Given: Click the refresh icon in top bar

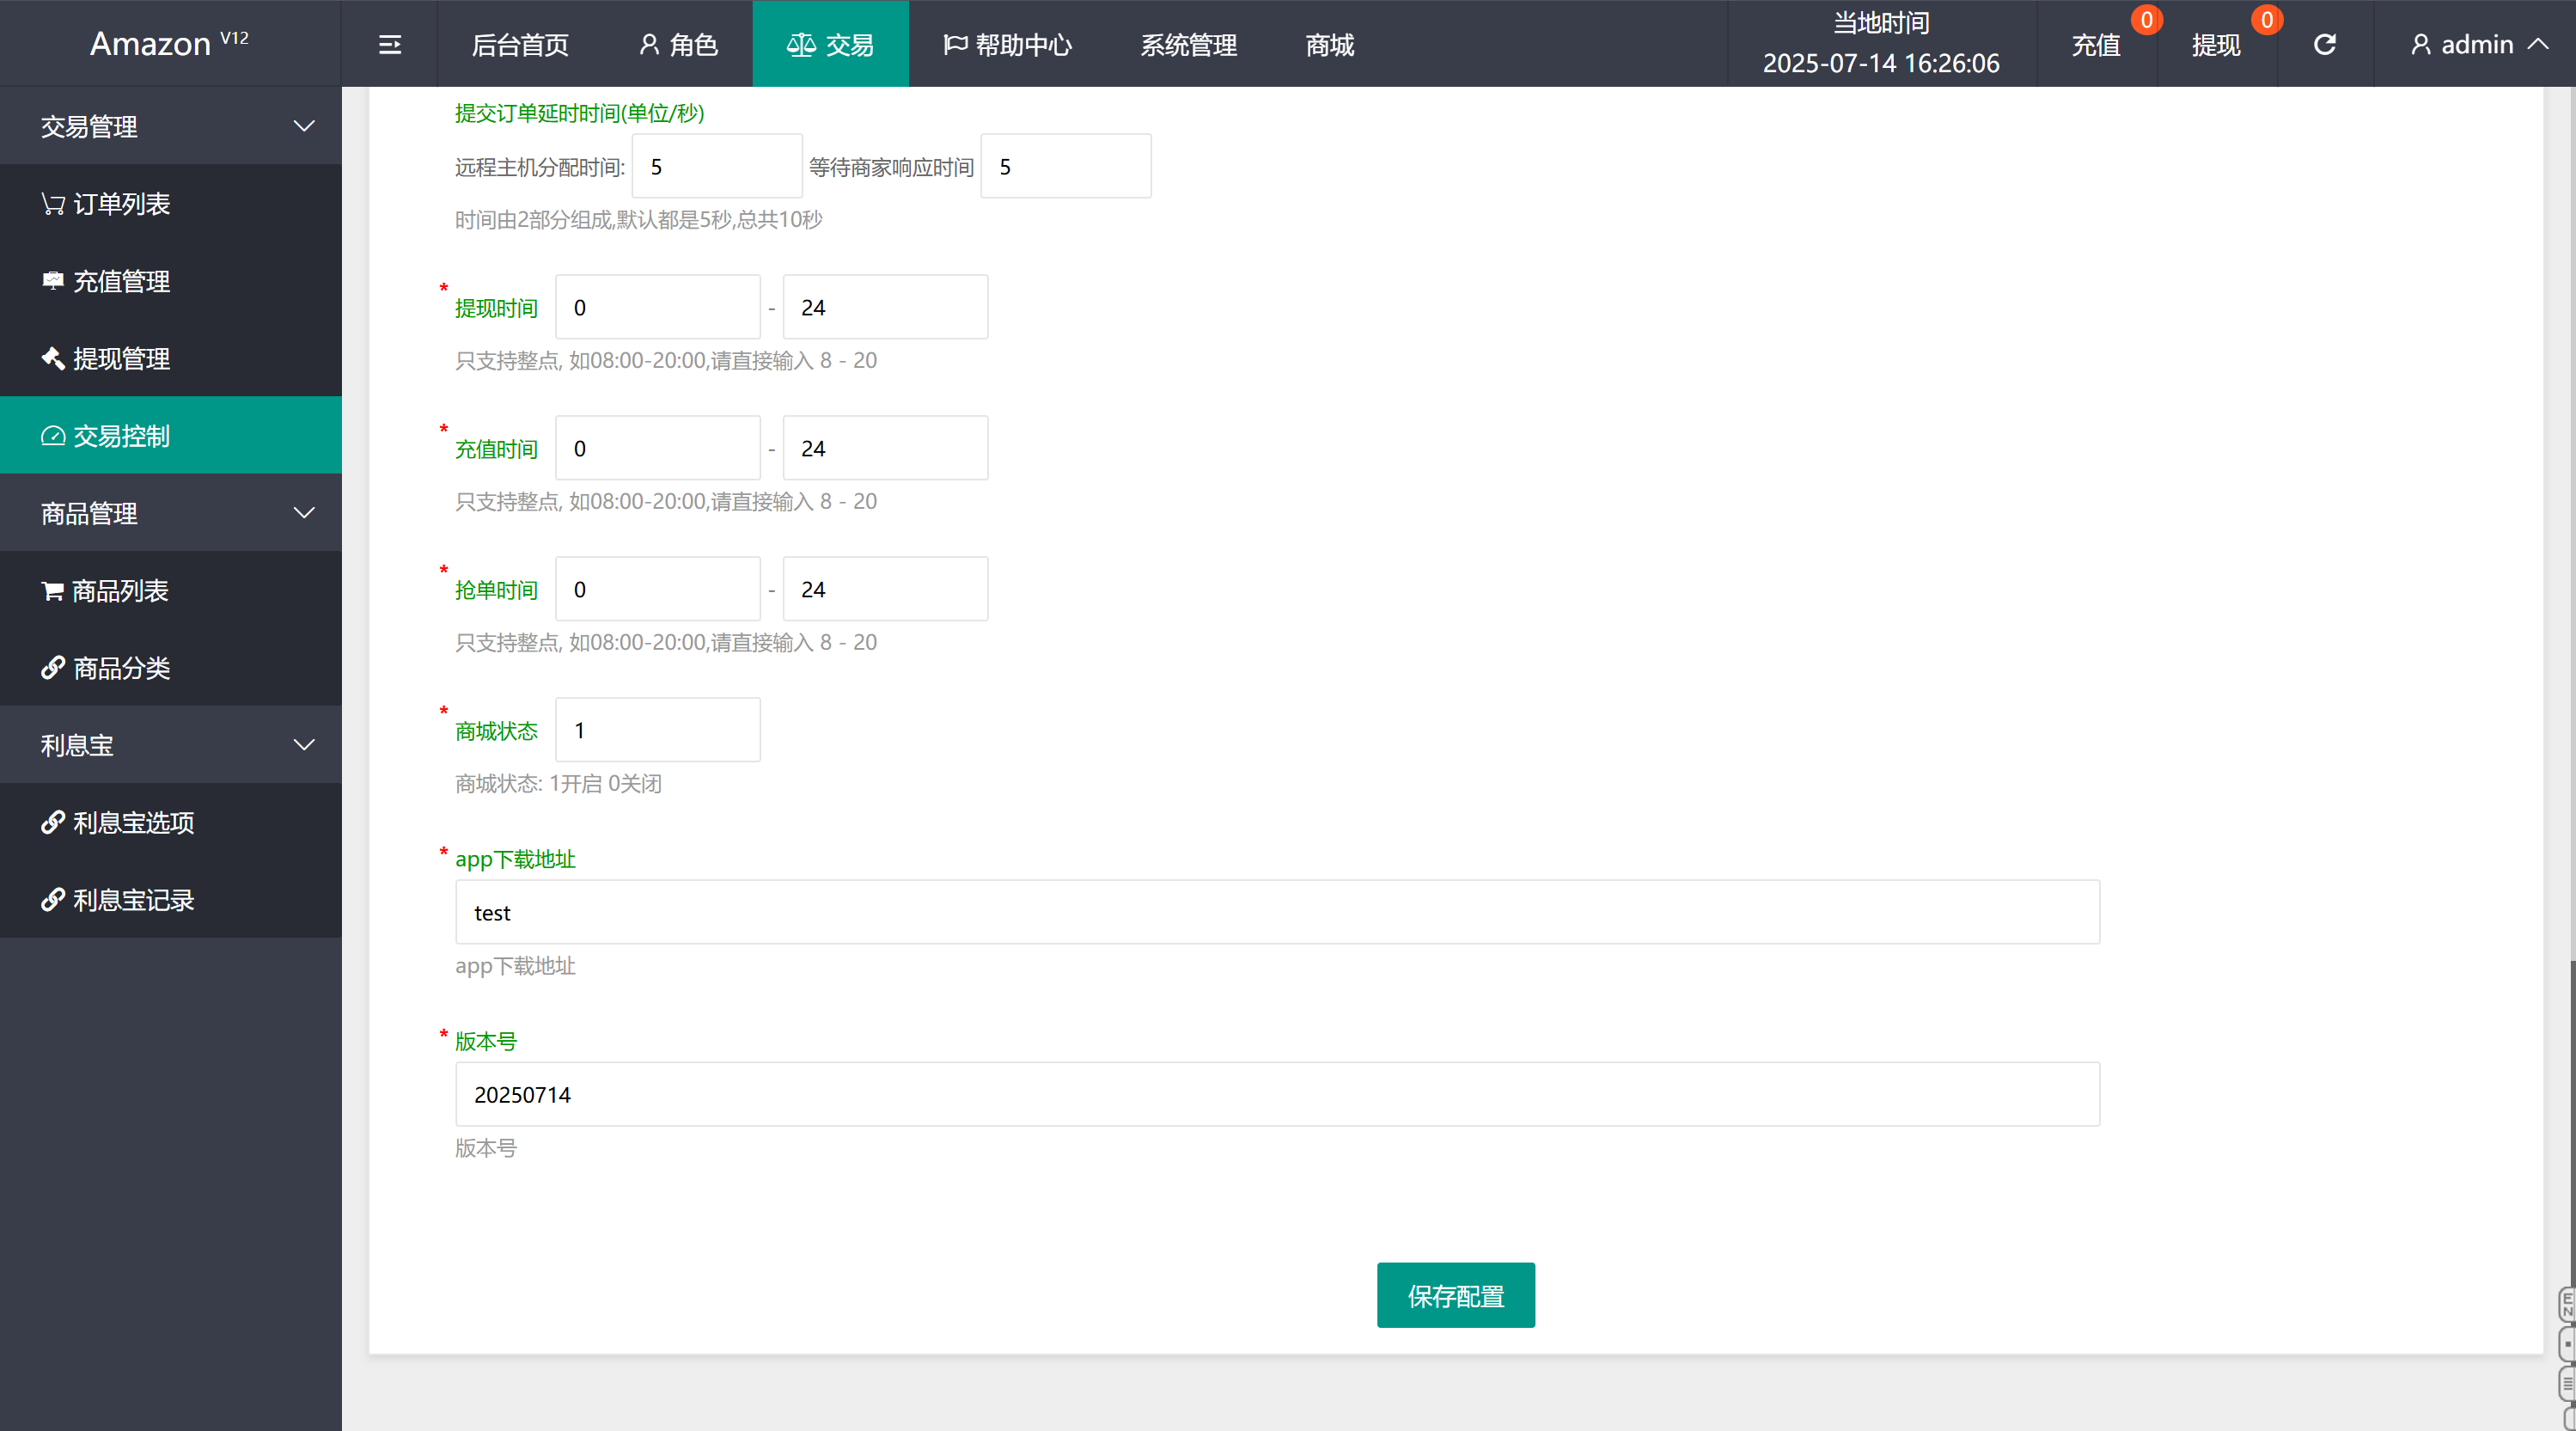Looking at the screenshot, I should pyautogui.click(x=2325, y=44).
